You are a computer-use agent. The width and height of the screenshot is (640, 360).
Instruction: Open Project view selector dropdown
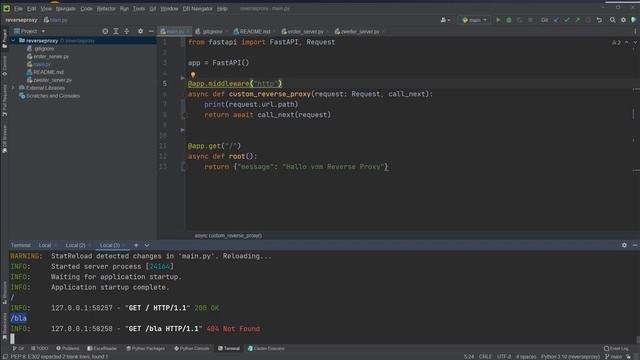[x=29, y=31]
